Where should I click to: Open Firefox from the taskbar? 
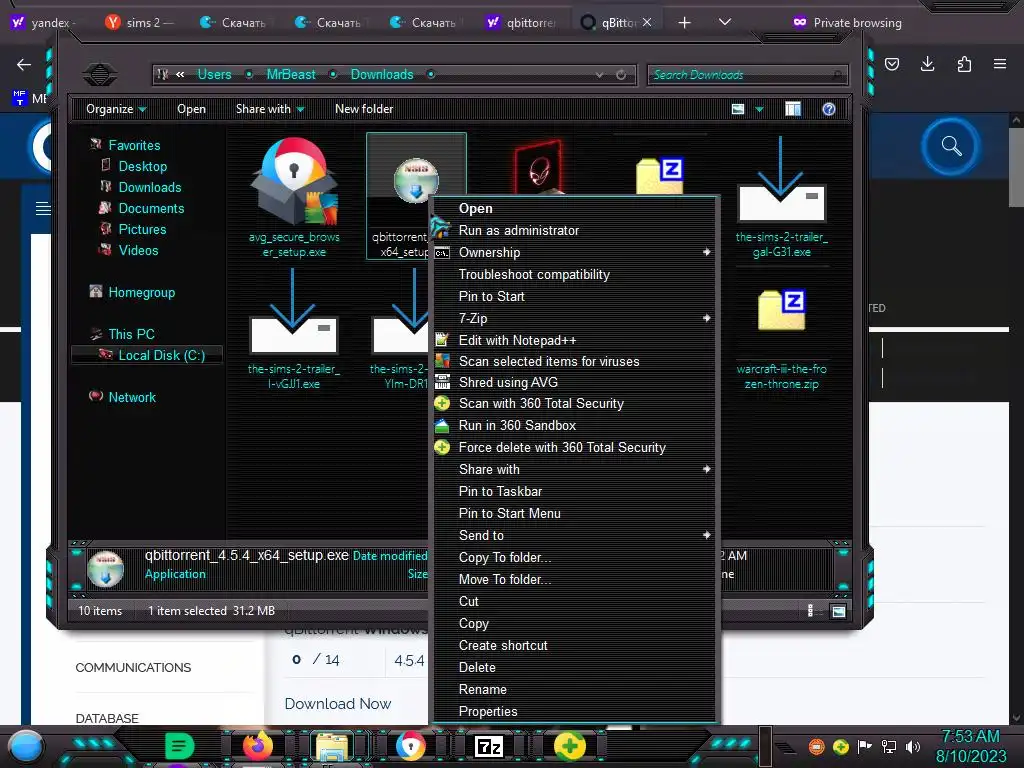click(257, 746)
